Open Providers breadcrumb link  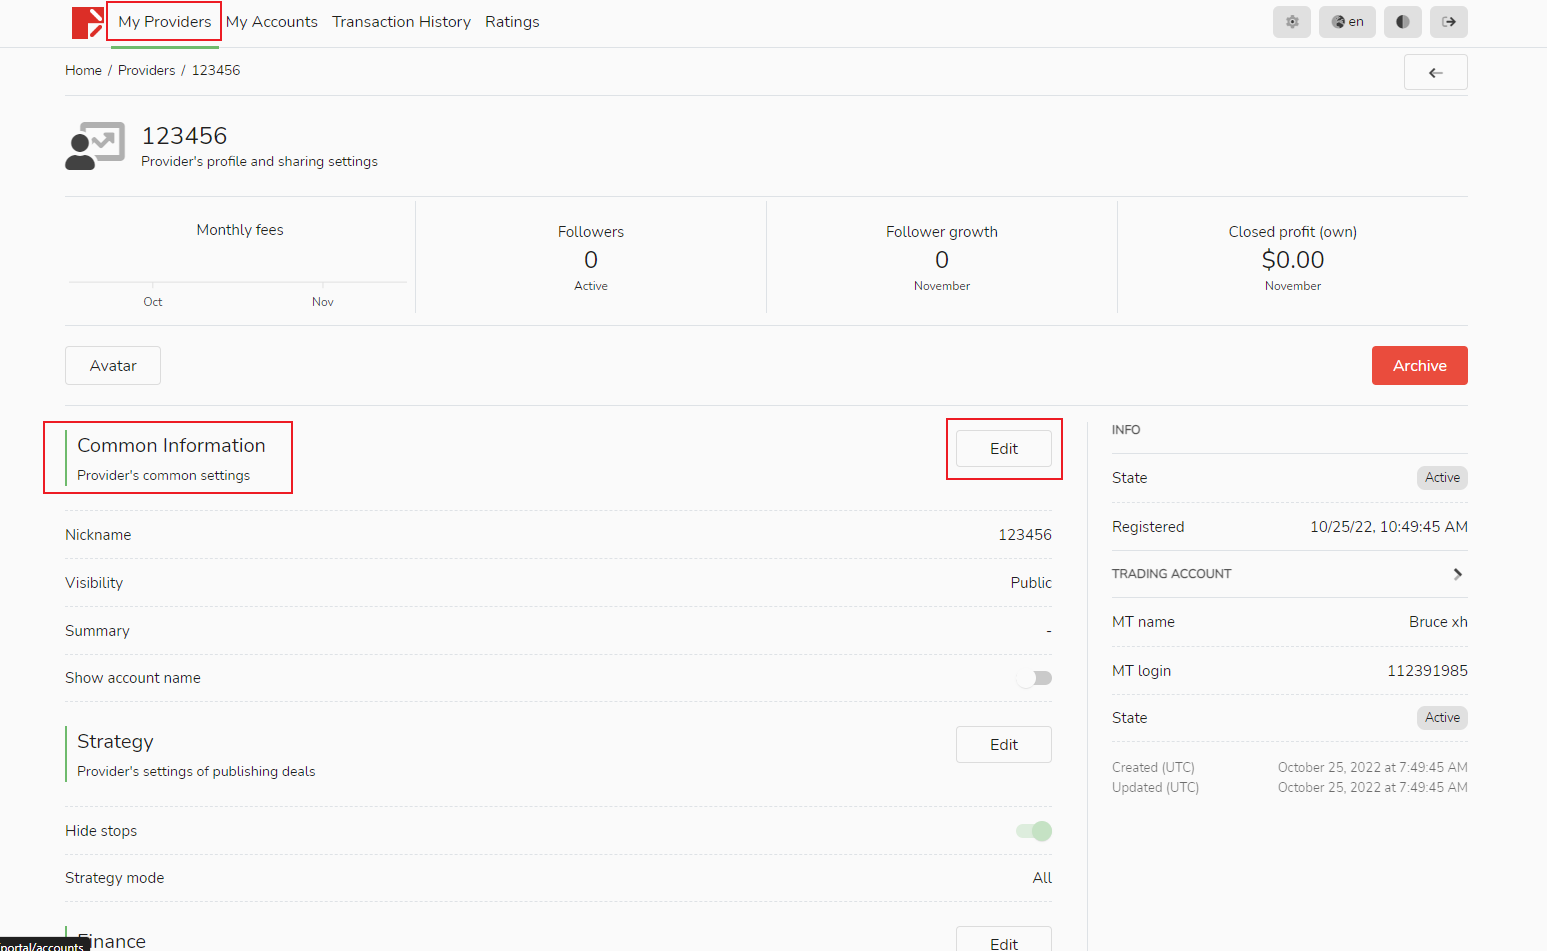[146, 71]
